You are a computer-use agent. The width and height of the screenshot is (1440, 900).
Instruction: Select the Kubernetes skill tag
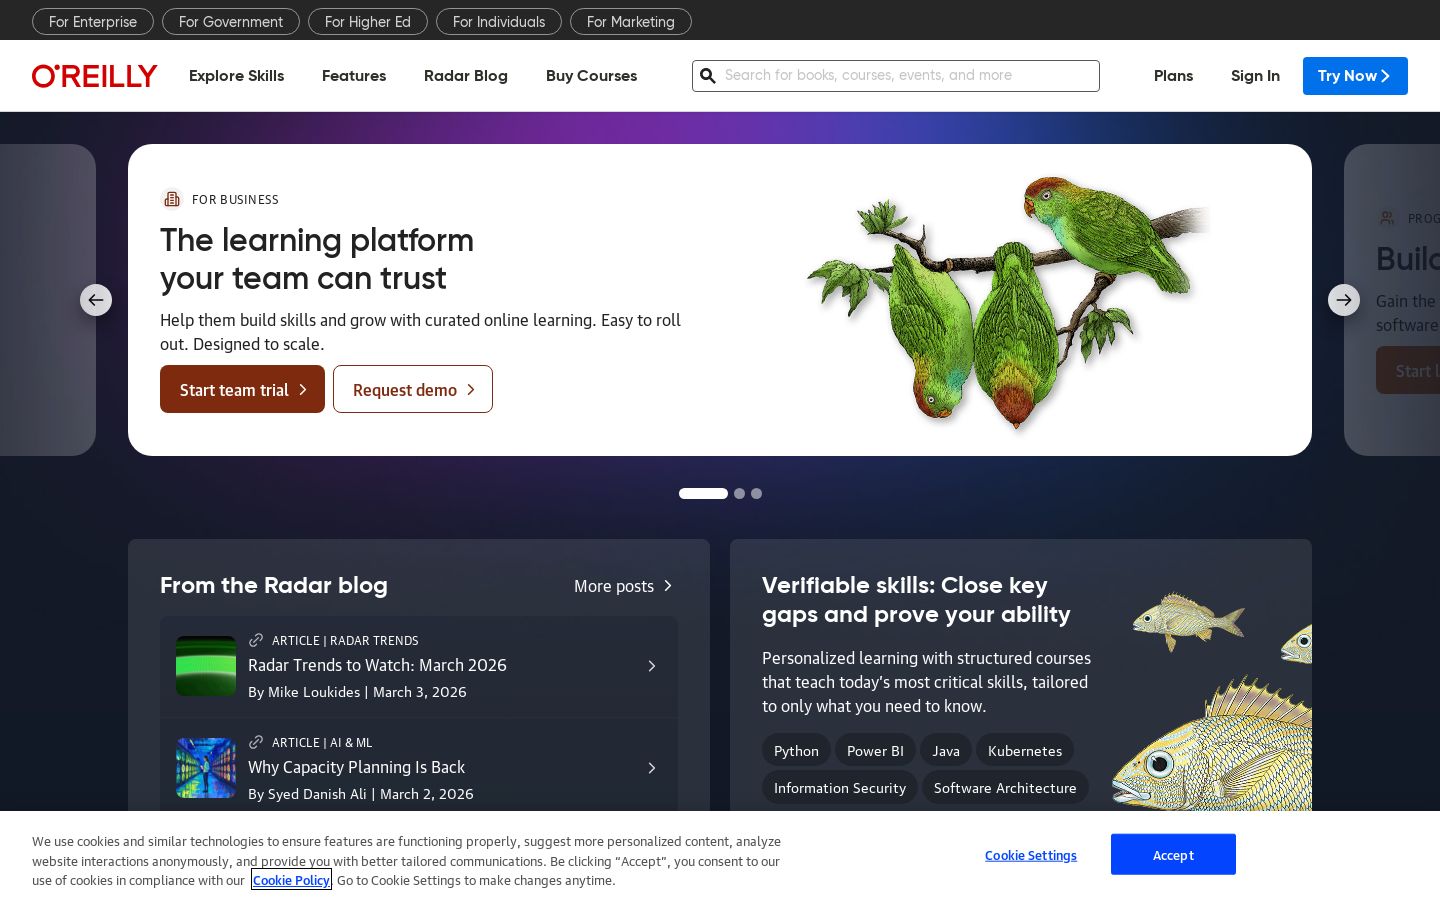(x=1025, y=751)
